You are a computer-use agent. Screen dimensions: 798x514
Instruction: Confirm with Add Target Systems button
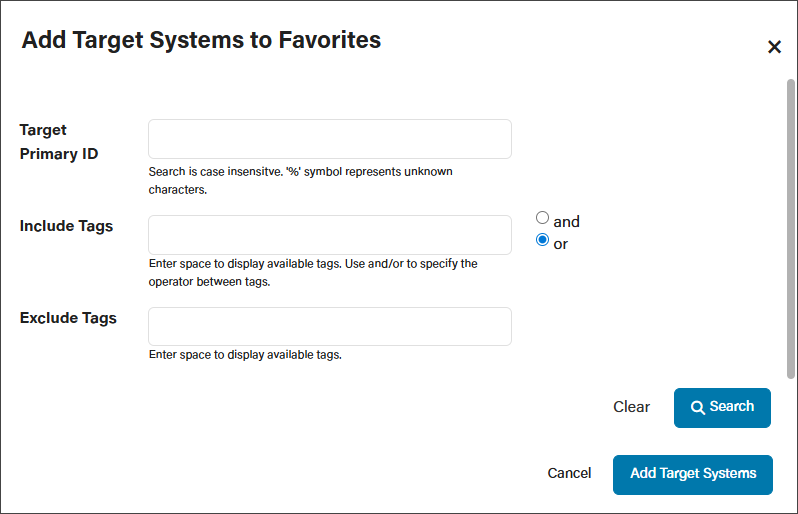click(x=693, y=475)
